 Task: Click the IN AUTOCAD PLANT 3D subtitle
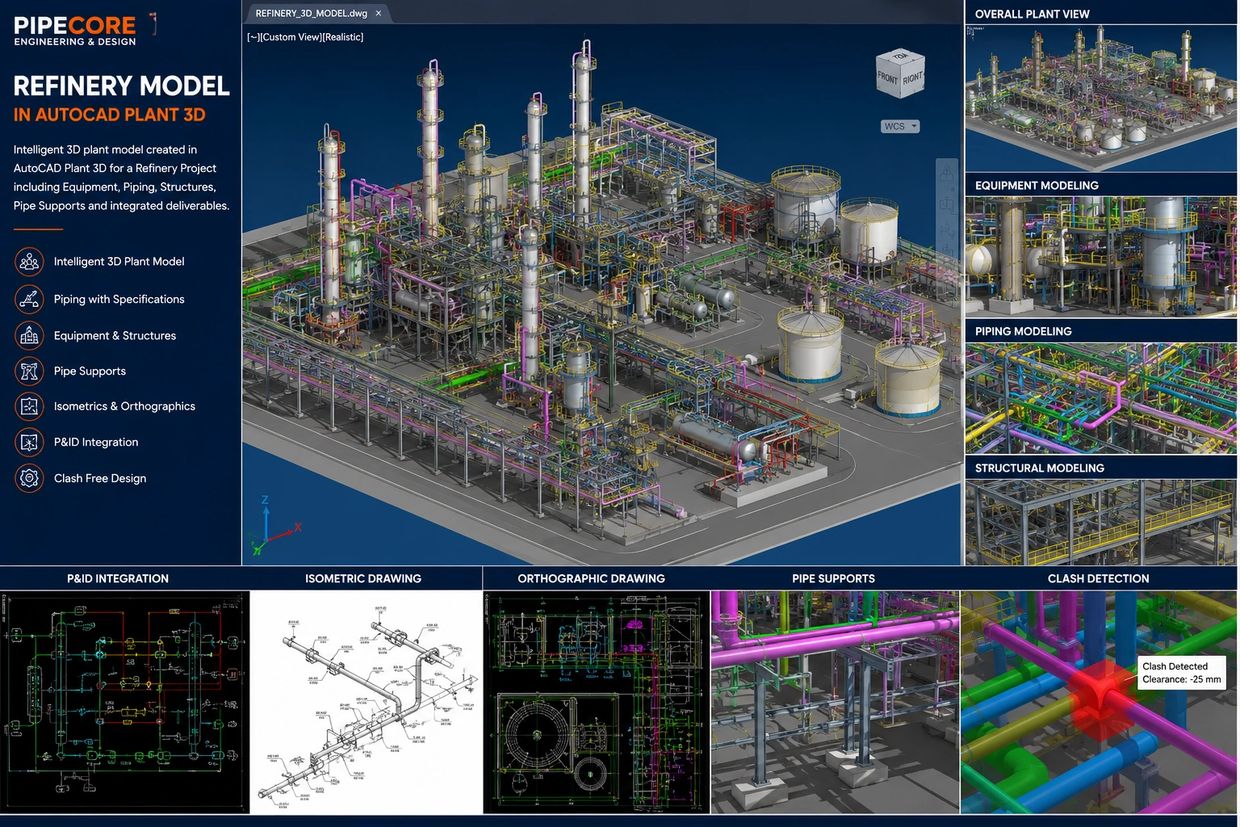pos(110,115)
